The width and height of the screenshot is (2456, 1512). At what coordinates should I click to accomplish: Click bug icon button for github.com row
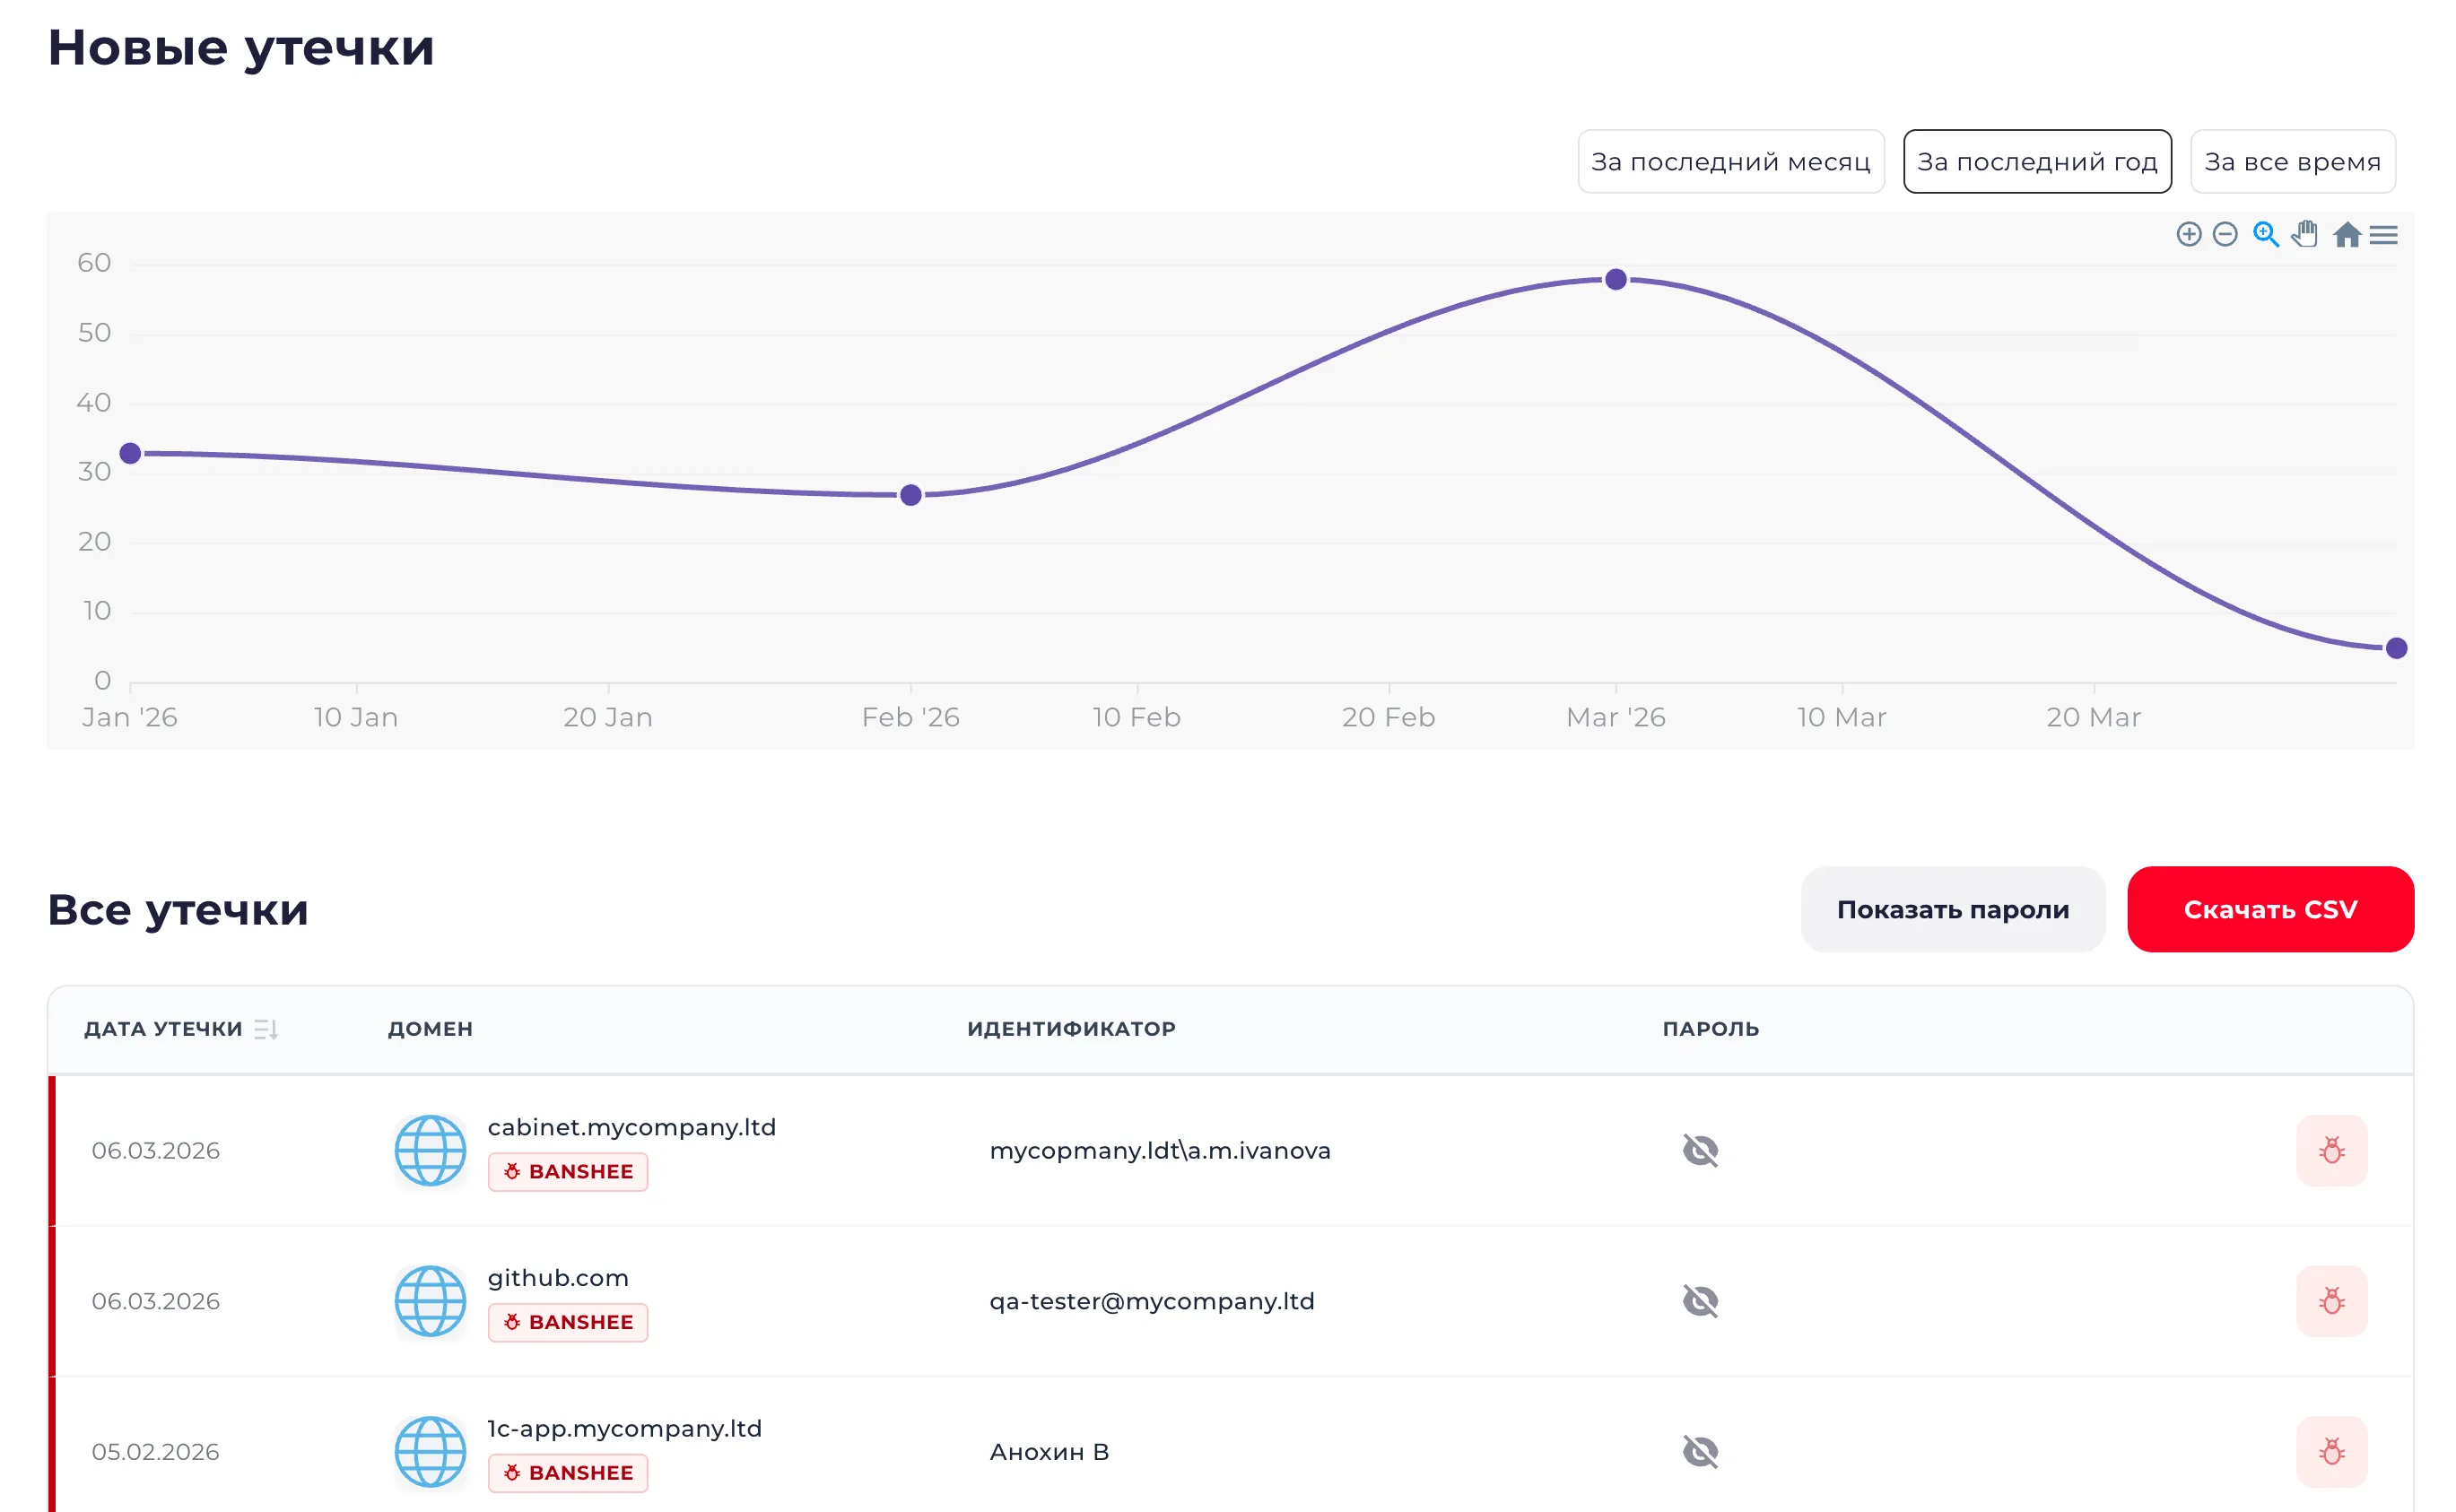point(2331,1301)
